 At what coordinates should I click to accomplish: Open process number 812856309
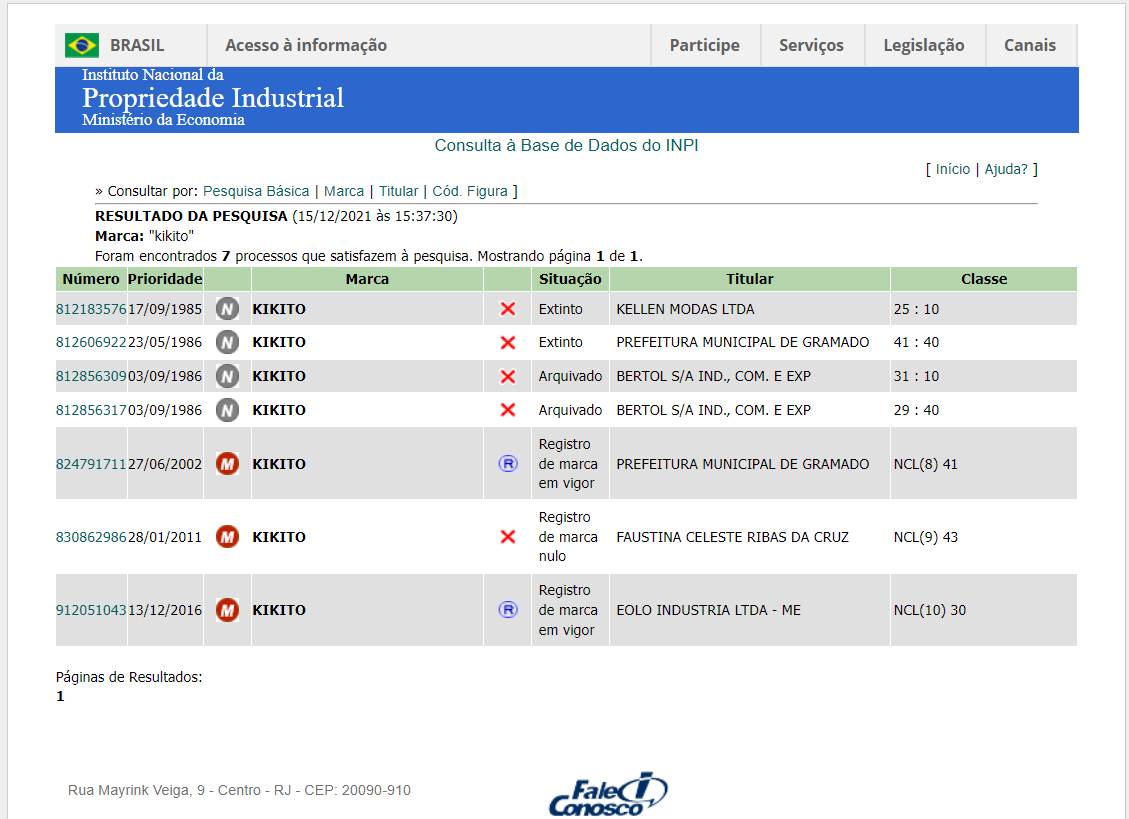point(91,376)
